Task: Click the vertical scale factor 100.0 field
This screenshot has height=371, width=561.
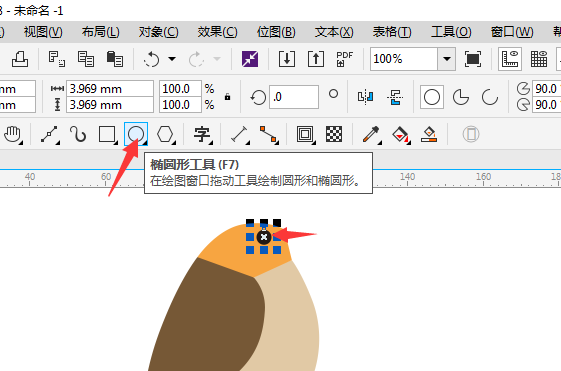Action: (180, 105)
